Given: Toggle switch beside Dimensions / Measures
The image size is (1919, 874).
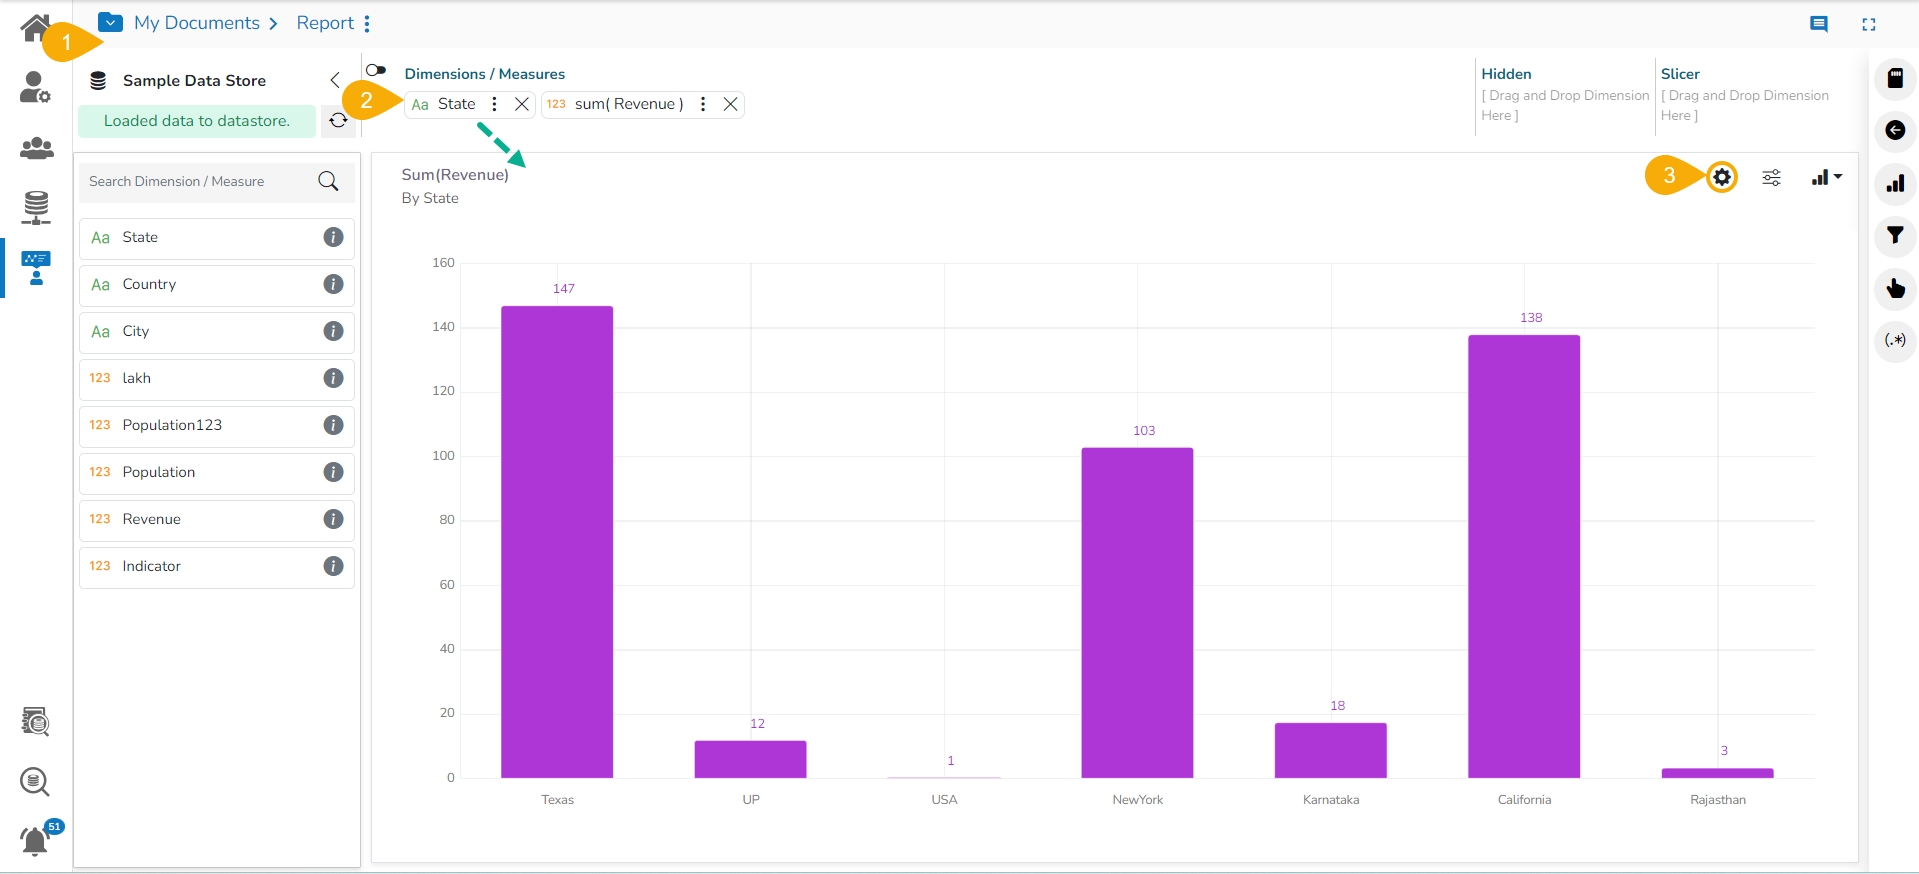Looking at the screenshot, I should pos(376,70).
